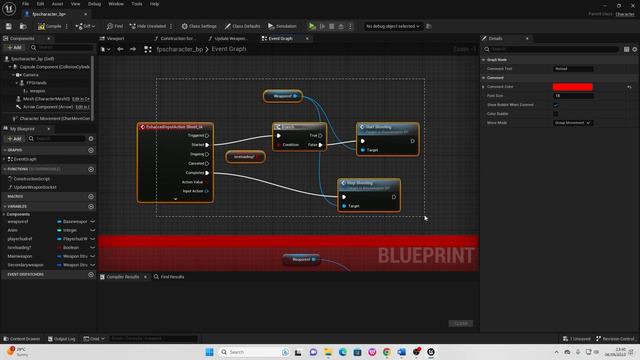The width and height of the screenshot is (640, 360).
Task: Click the Find toolbar button
Action: [x=115, y=26]
